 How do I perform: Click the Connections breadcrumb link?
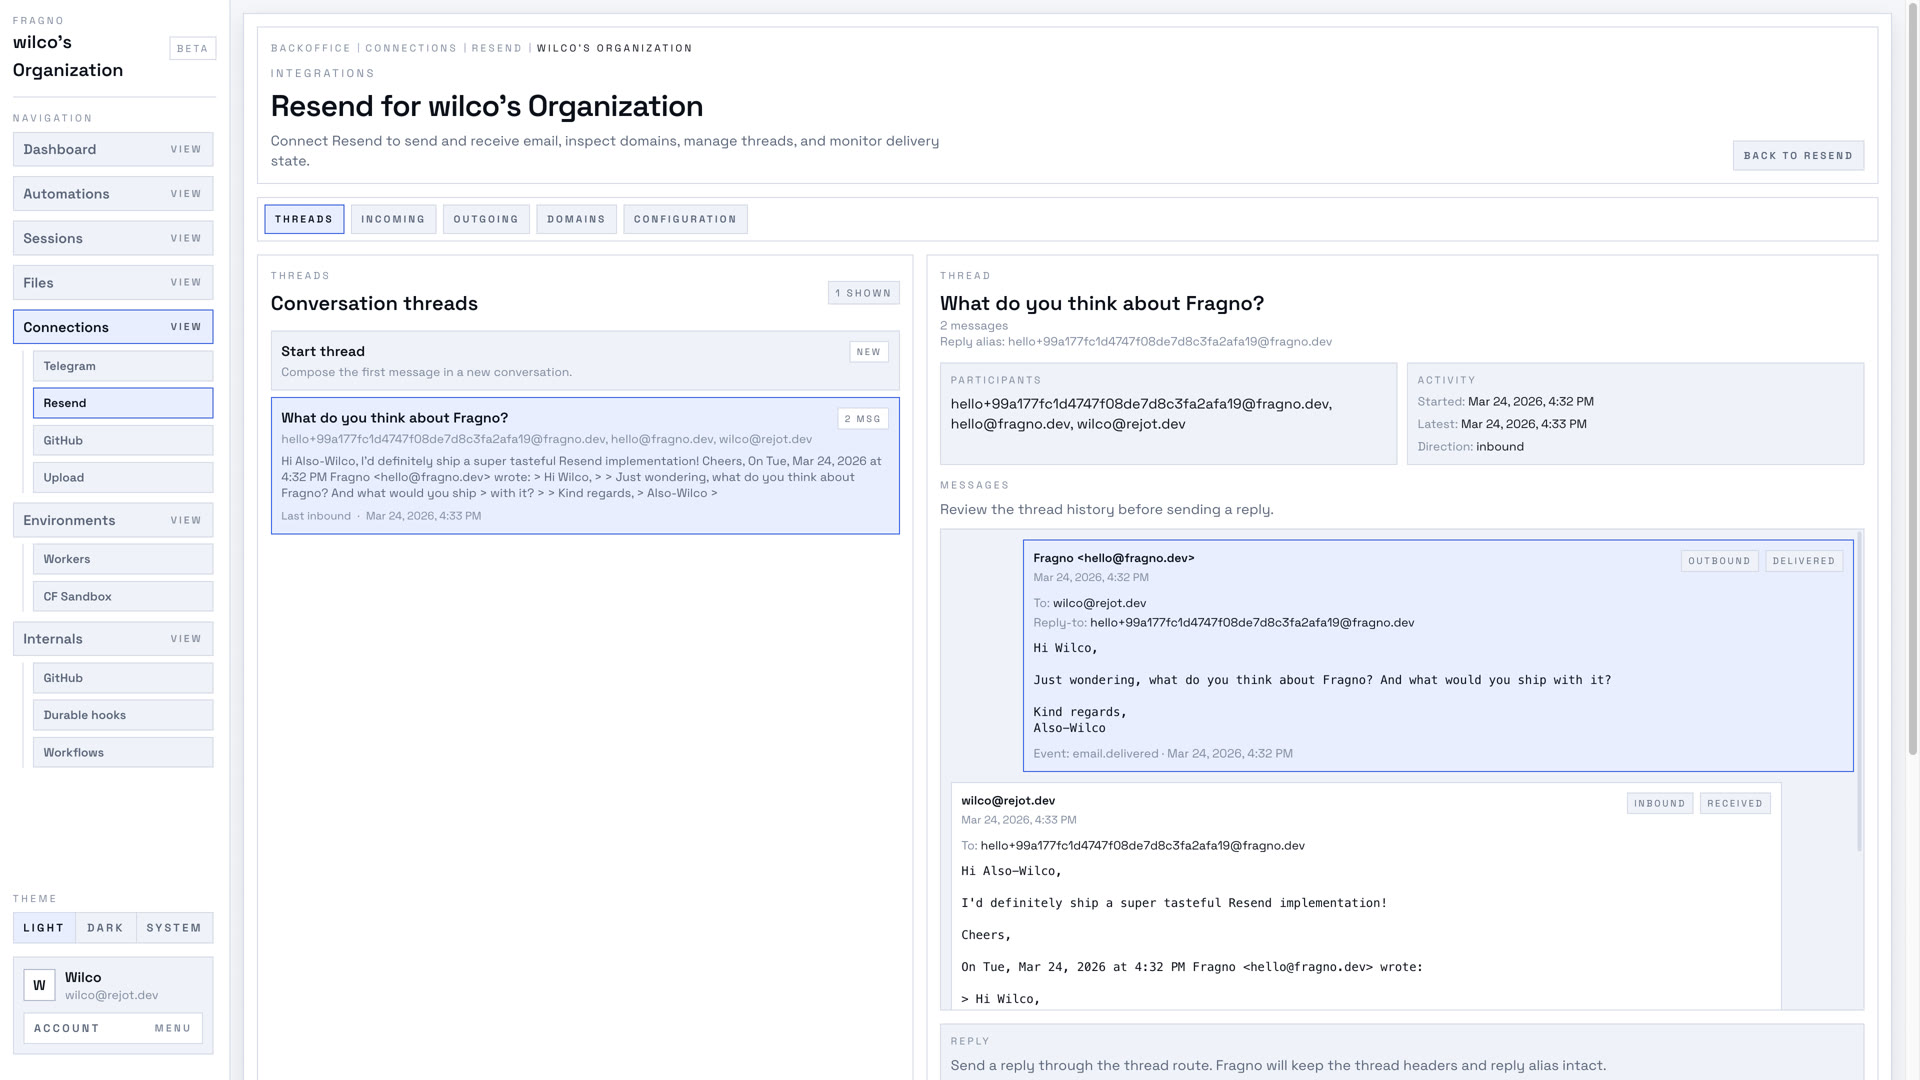(410, 48)
